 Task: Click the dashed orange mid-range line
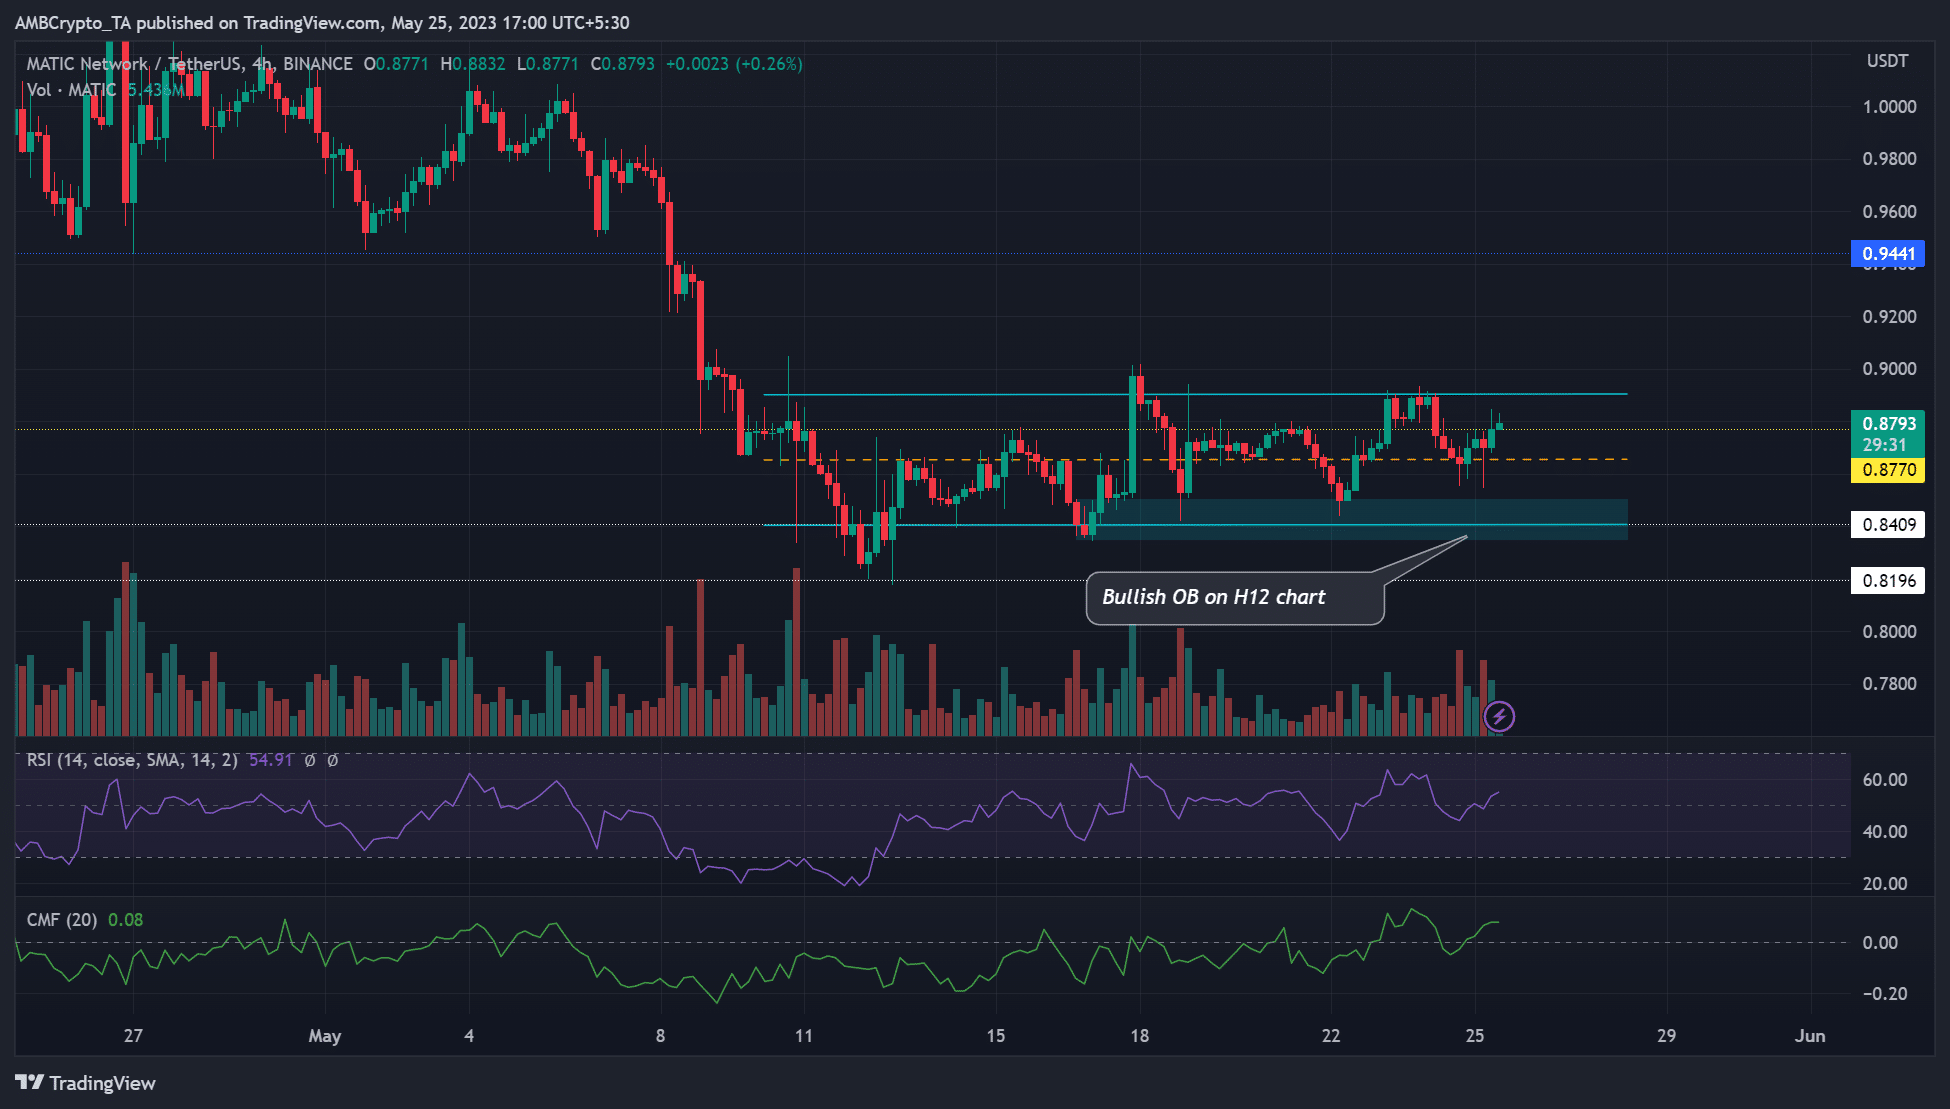[1195, 460]
